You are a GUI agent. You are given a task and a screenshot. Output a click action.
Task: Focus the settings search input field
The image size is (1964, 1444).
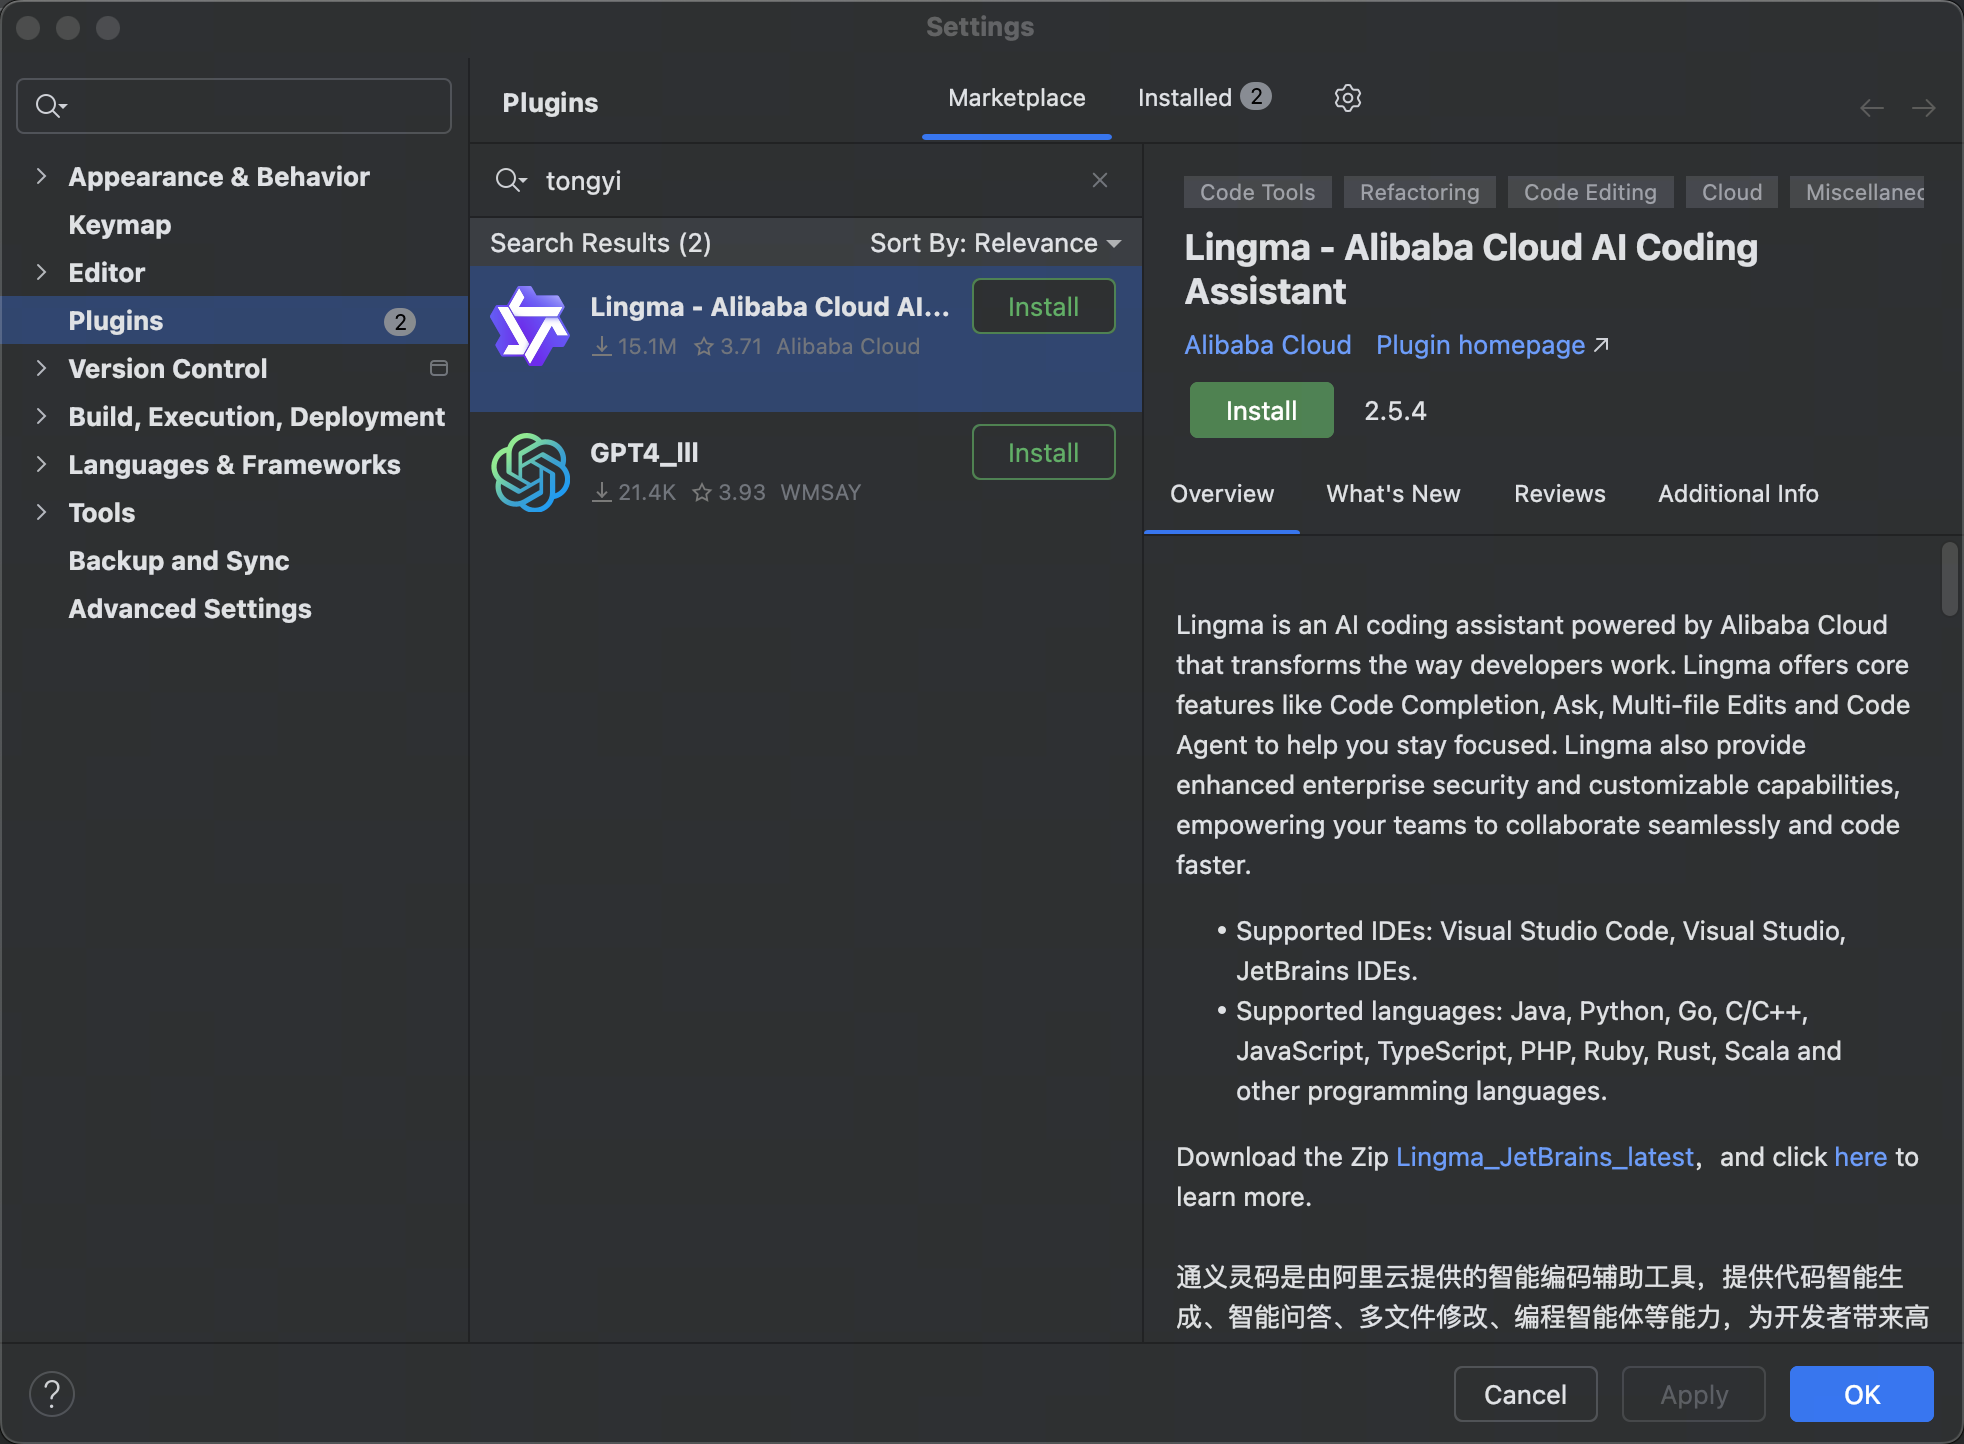click(x=250, y=106)
